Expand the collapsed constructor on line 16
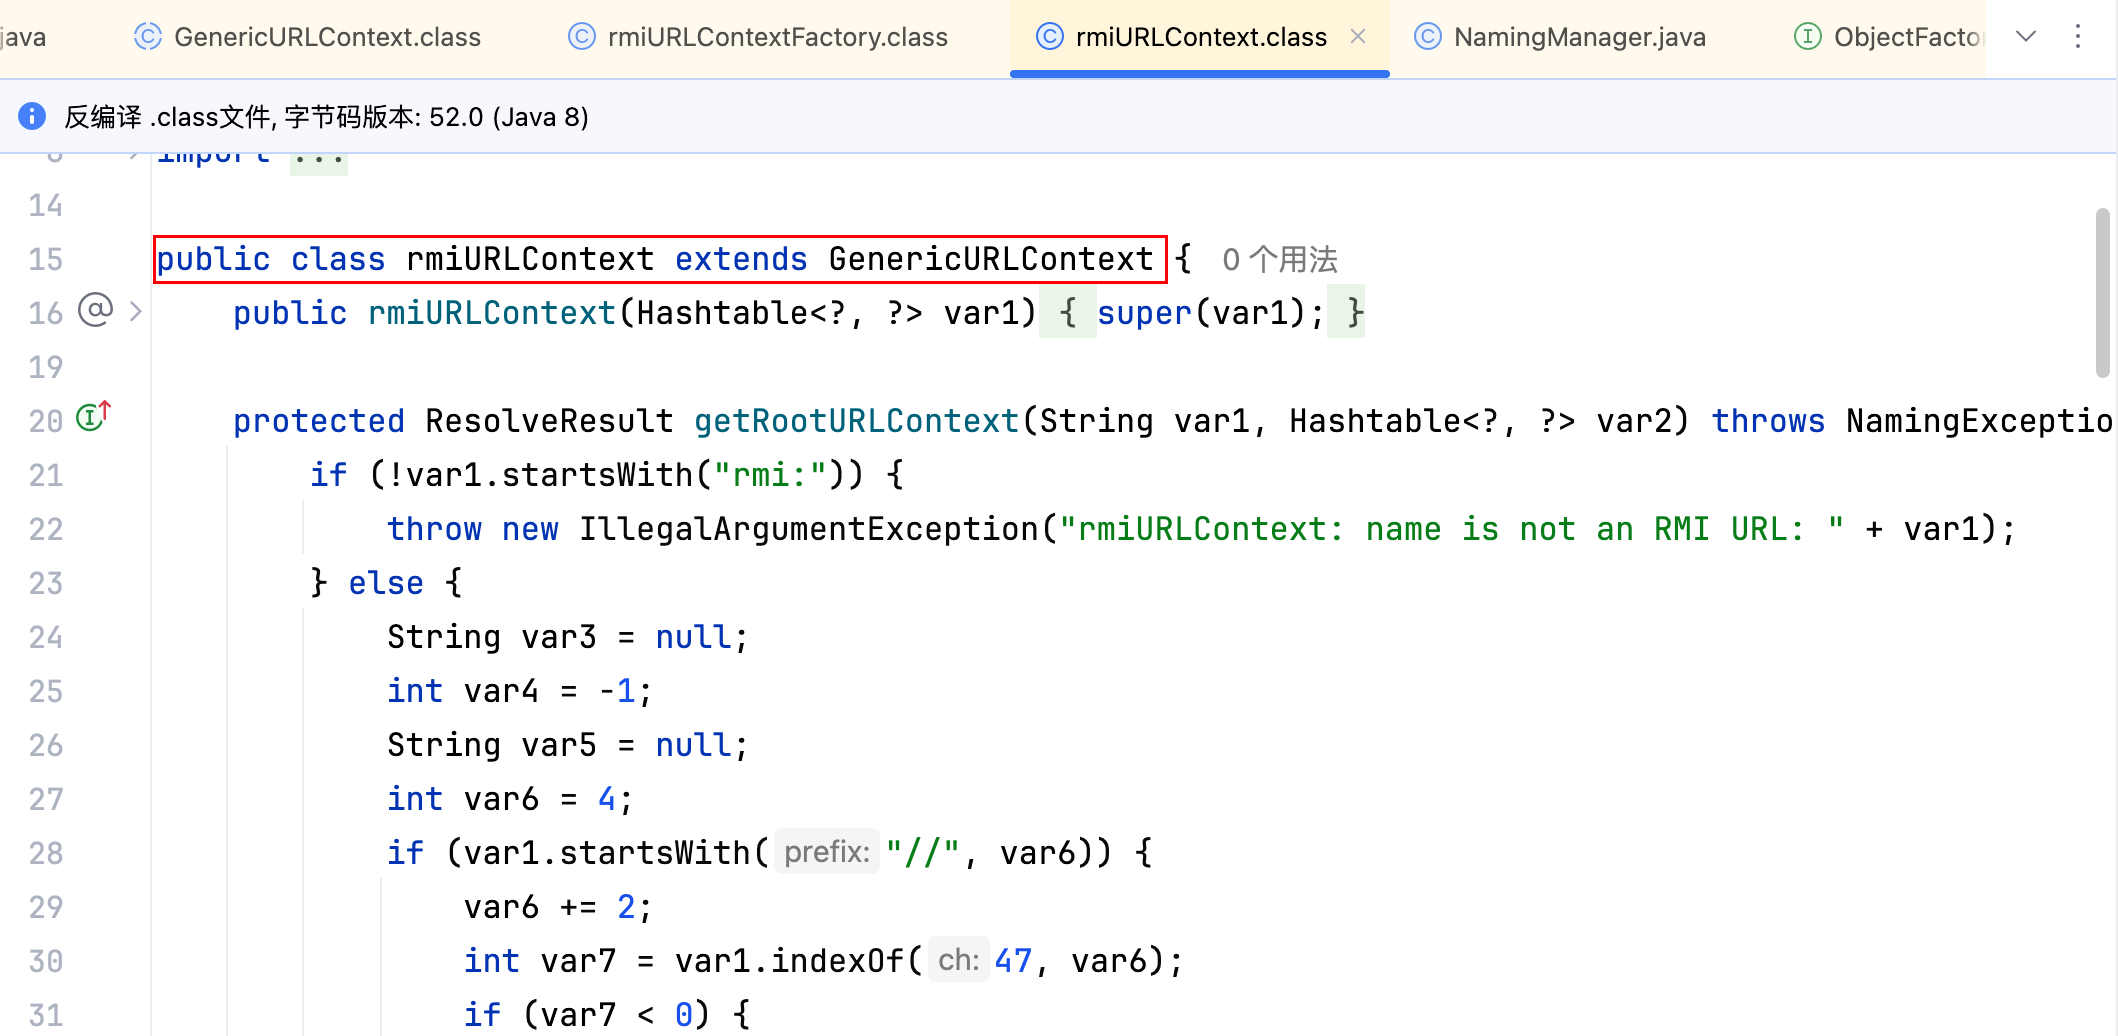The image size is (2118, 1036). (x=136, y=312)
